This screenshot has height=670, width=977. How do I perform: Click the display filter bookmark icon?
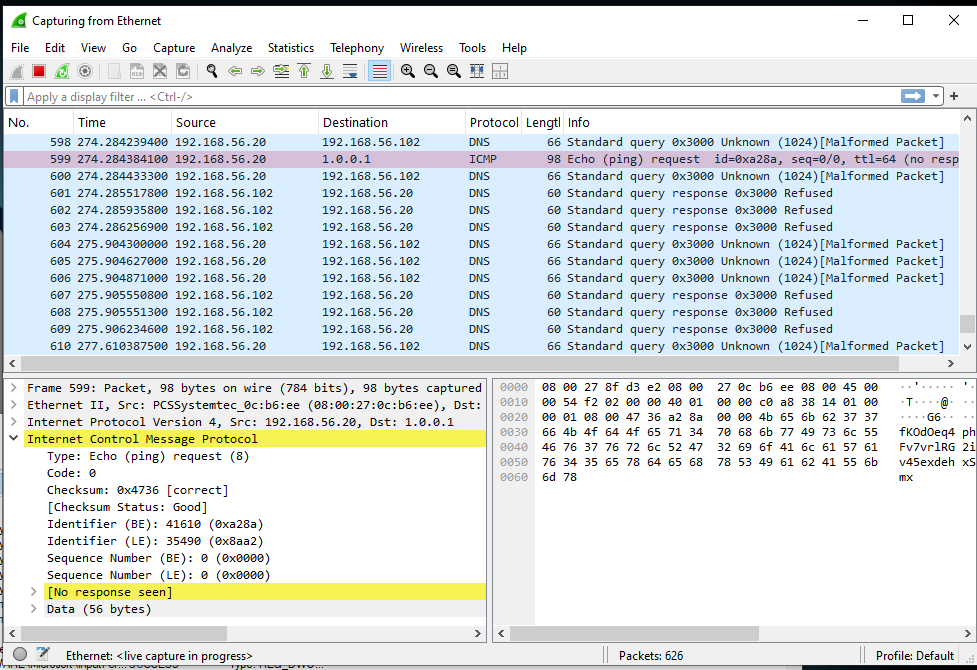(x=14, y=97)
